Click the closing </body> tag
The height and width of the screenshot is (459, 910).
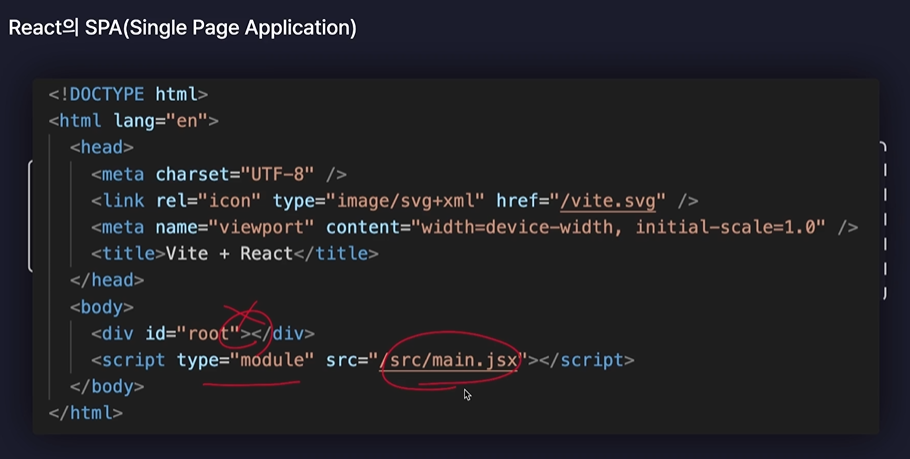[107, 386]
